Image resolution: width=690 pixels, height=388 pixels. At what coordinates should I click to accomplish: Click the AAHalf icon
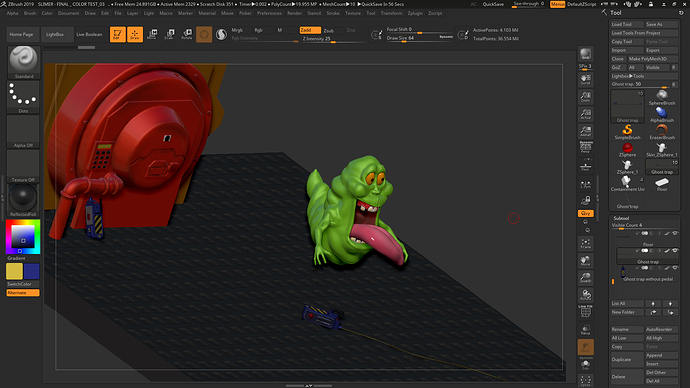pyautogui.click(x=585, y=131)
